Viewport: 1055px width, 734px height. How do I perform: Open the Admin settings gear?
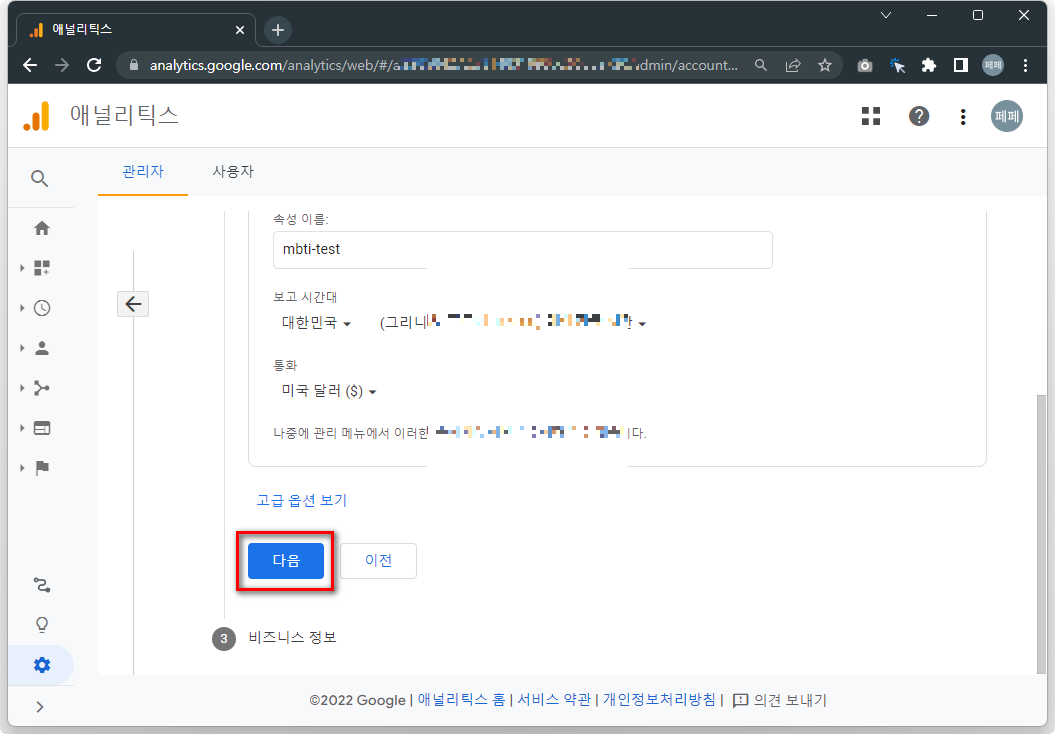(41, 663)
